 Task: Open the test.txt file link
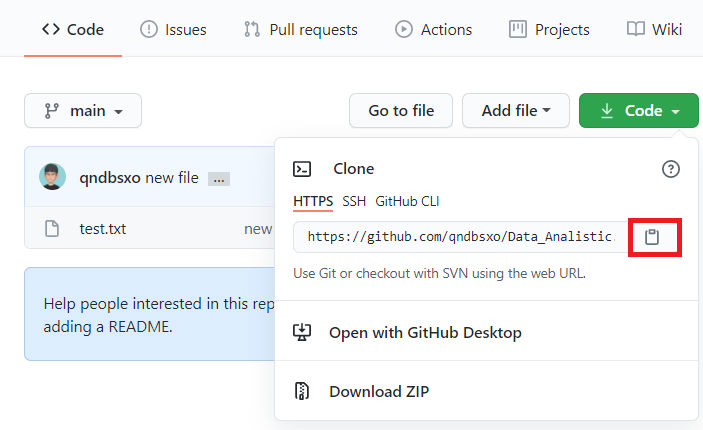(103, 229)
